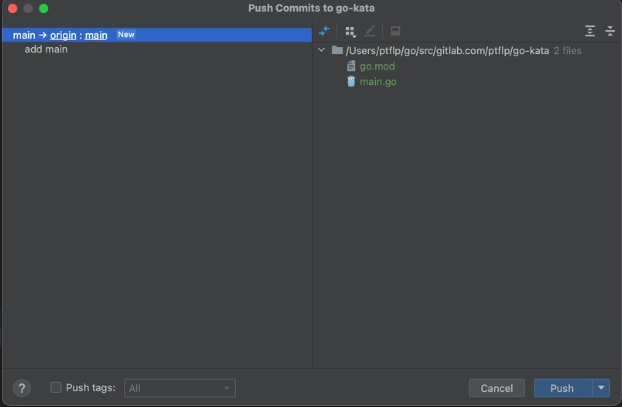Open the Push tags 'All' dropdown

180,388
